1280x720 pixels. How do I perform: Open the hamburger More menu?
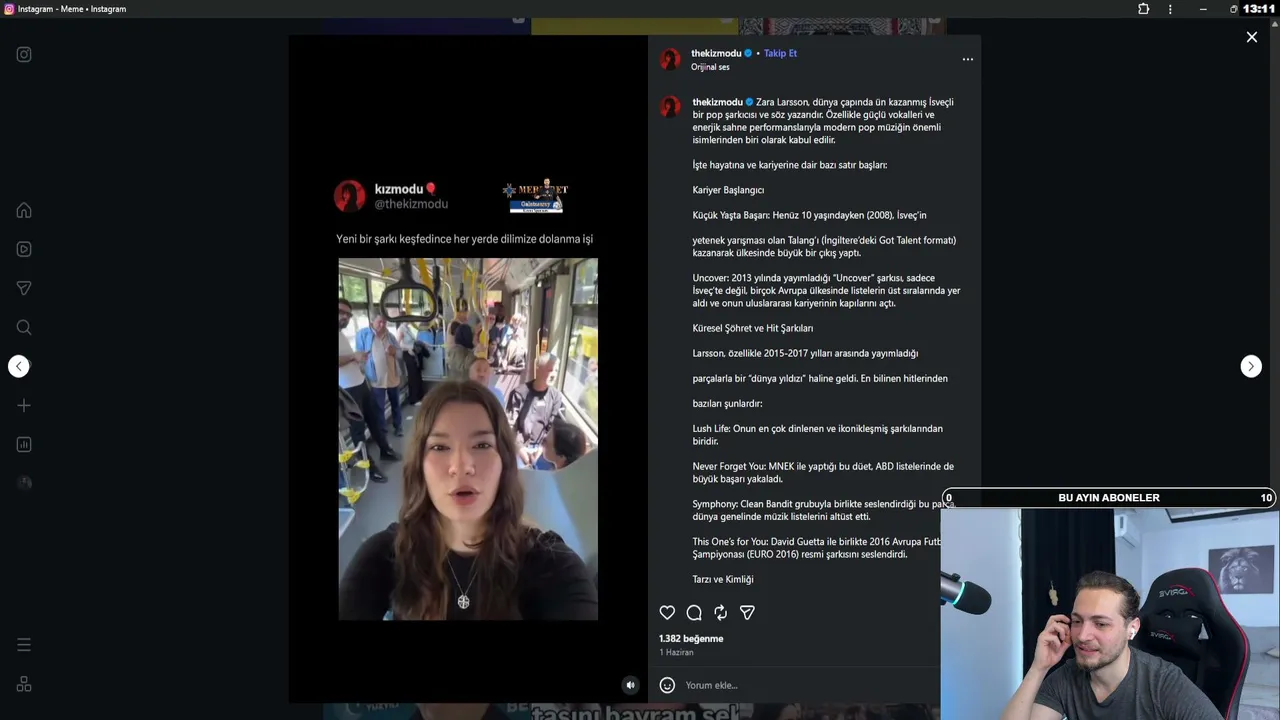click(24, 645)
